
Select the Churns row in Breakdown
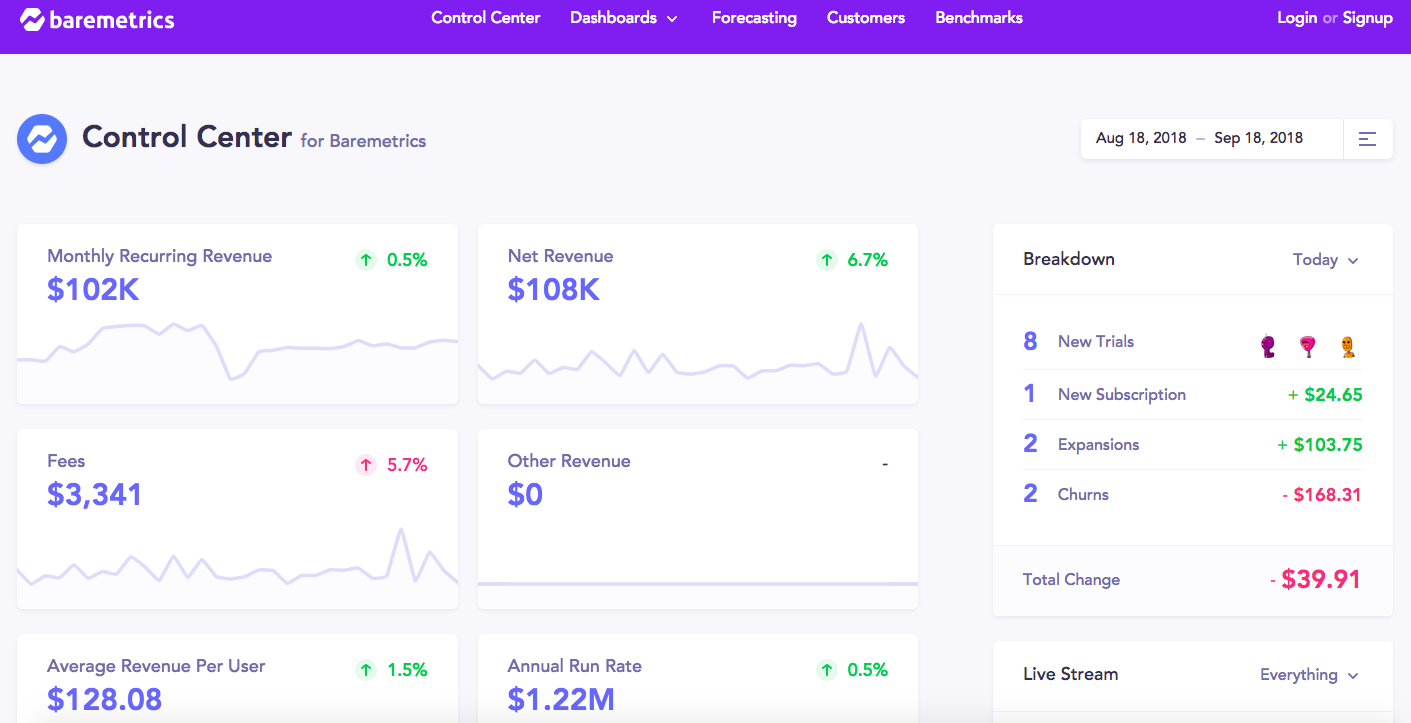point(1192,495)
